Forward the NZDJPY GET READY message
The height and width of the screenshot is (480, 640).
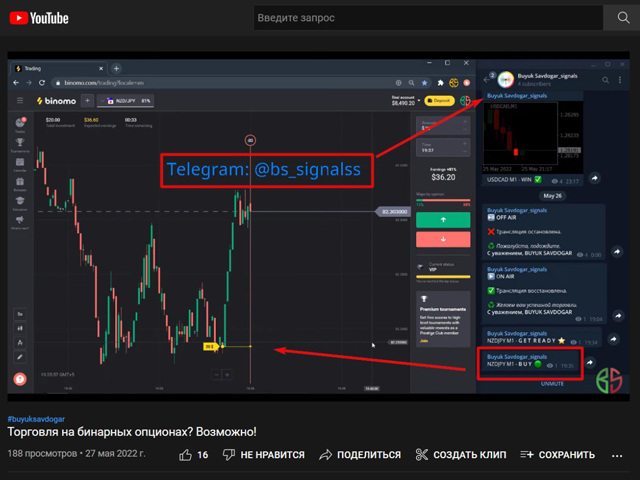(613, 339)
